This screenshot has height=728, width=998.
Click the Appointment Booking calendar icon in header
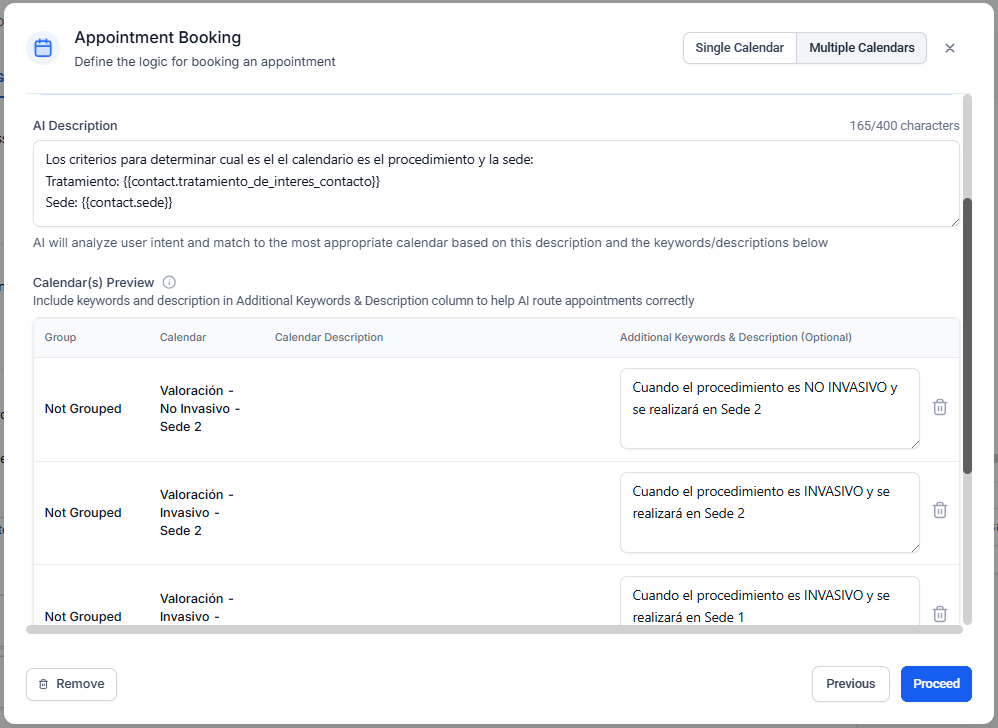43,48
